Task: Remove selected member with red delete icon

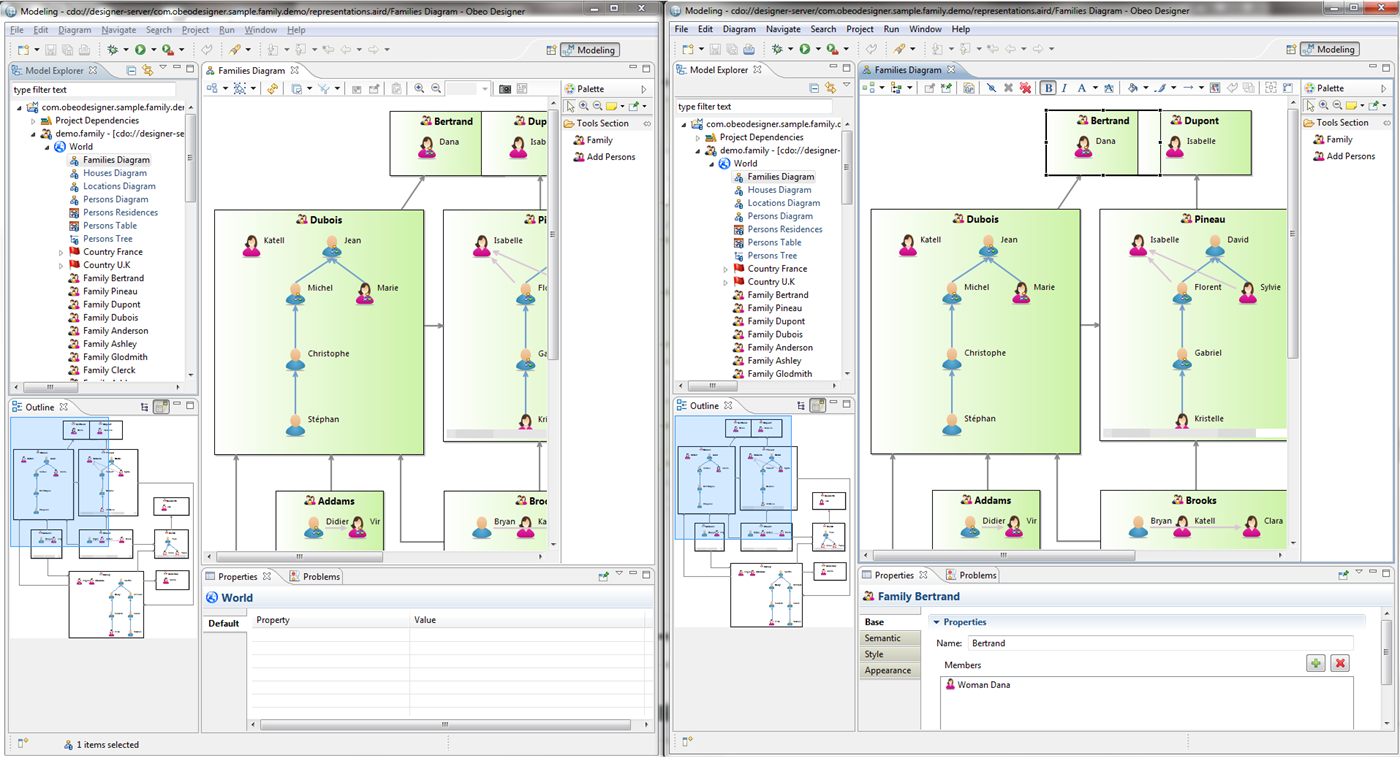Action: [x=1339, y=663]
